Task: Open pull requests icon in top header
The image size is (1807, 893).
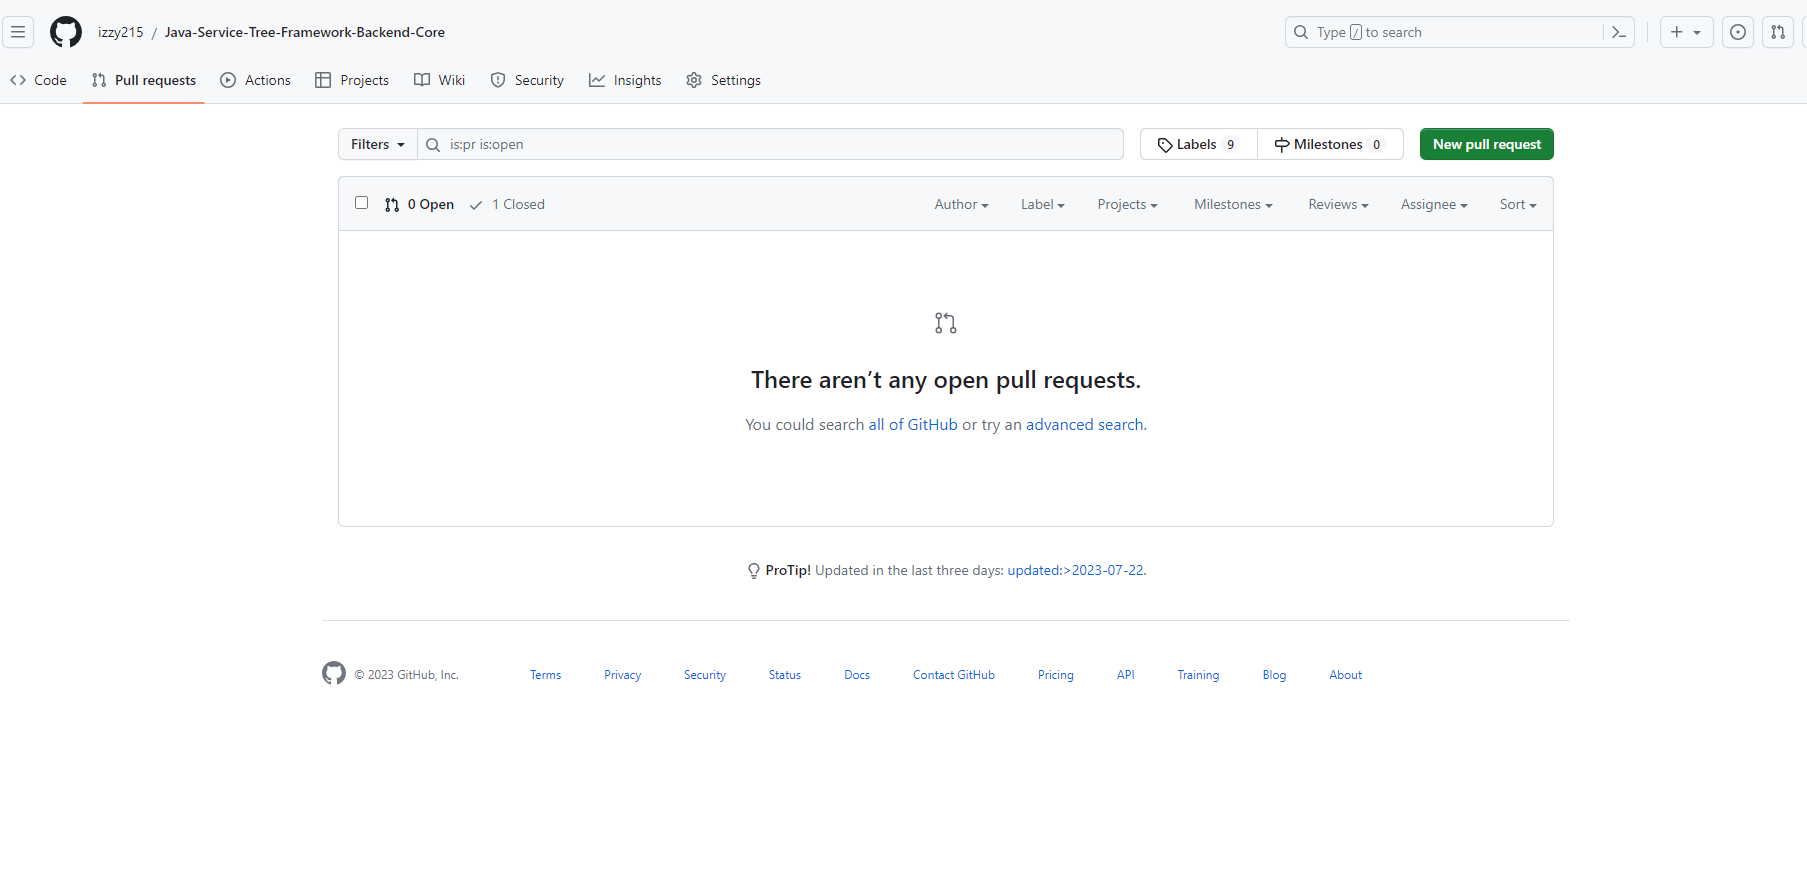Action: point(1778,32)
